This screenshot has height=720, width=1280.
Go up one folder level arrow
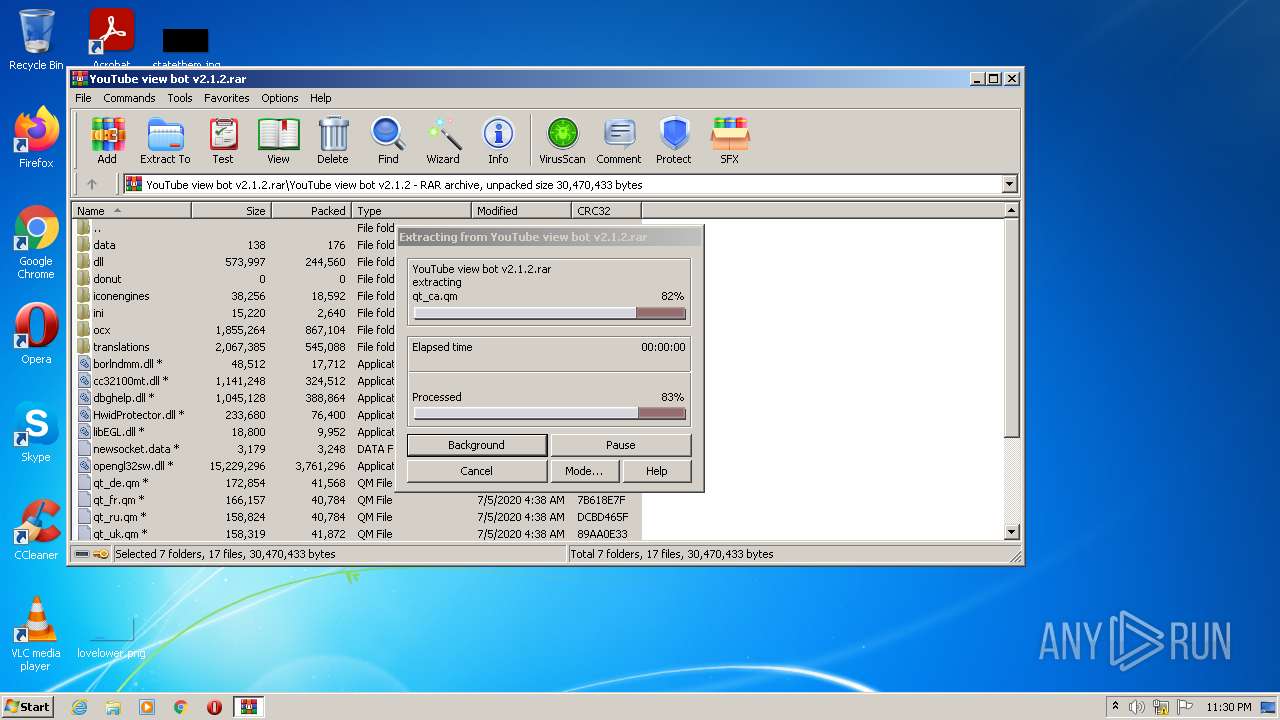click(x=92, y=184)
